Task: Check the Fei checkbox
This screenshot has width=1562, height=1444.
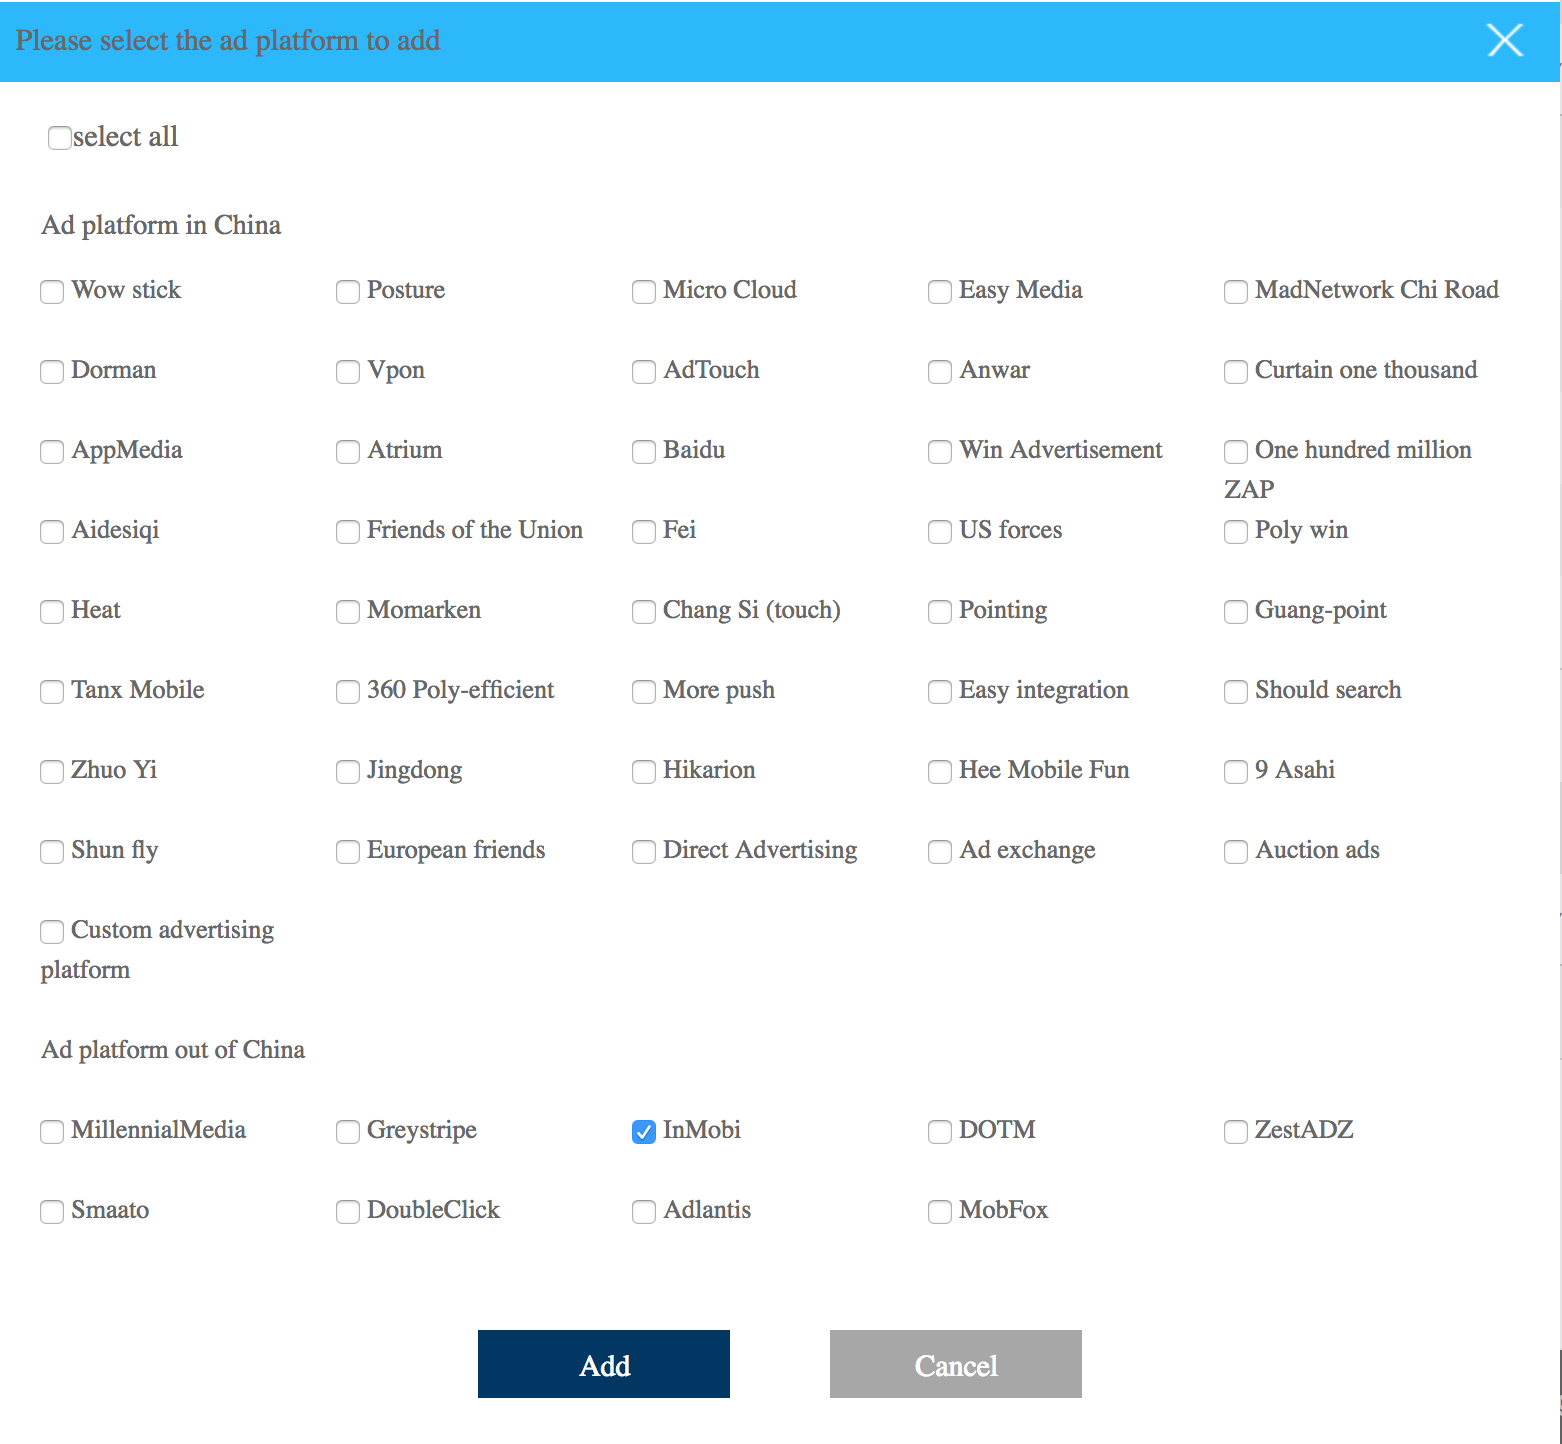Action: coord(644,532)
